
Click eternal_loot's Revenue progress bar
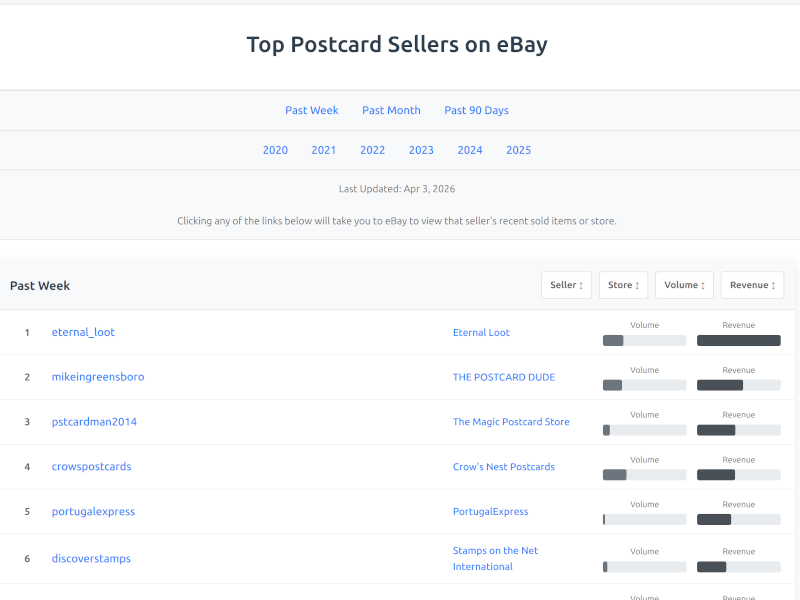pos(738,340)
